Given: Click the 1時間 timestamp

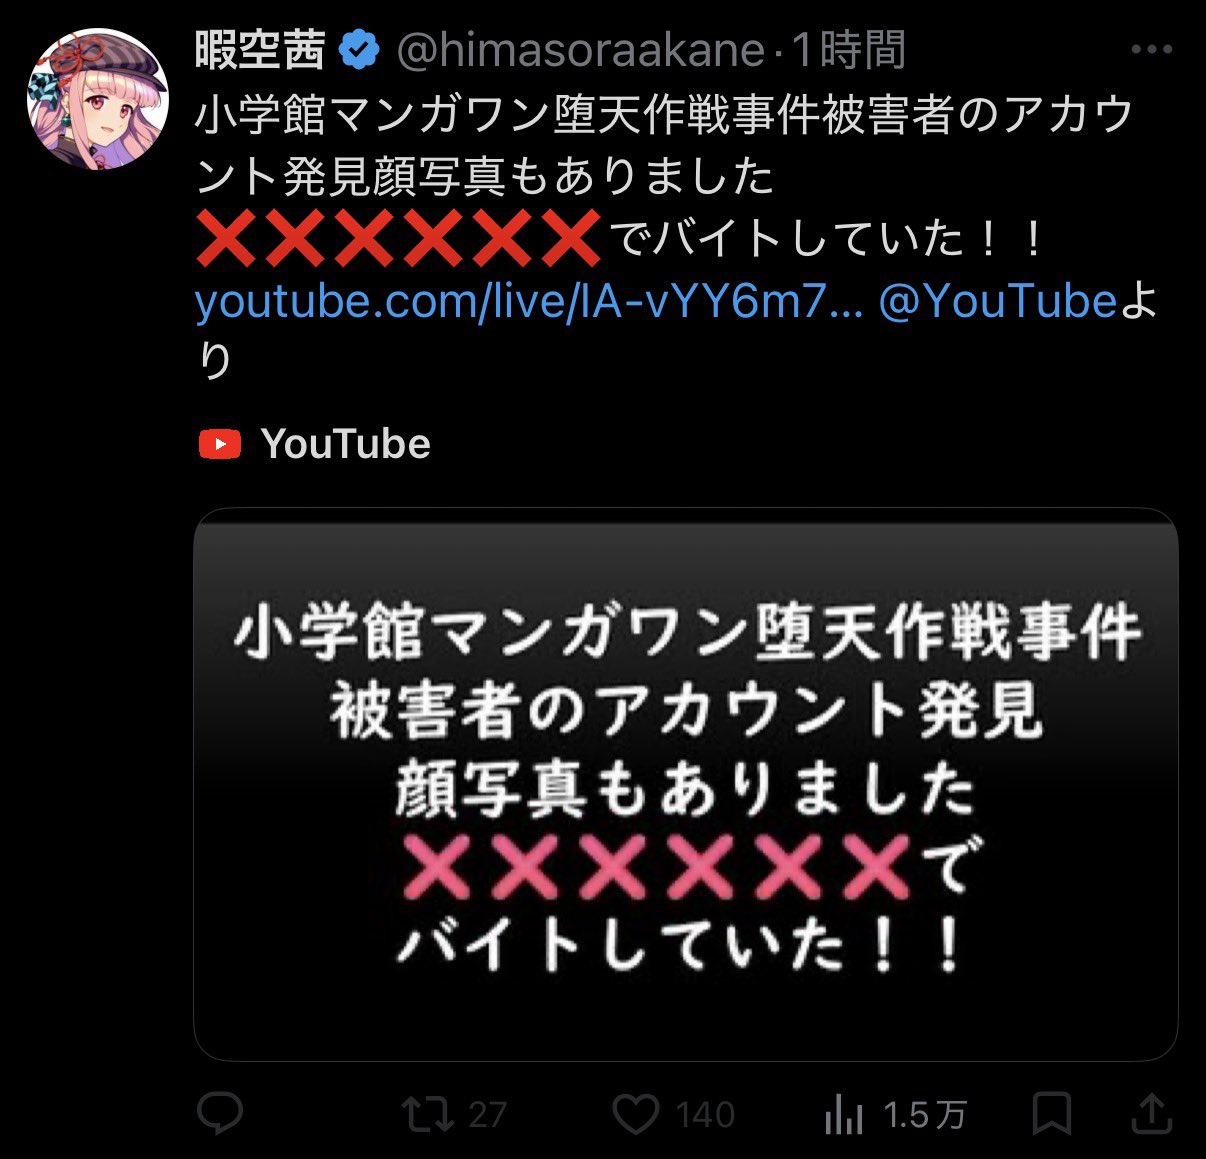Looking at the screenshot, I should point(849,50).
